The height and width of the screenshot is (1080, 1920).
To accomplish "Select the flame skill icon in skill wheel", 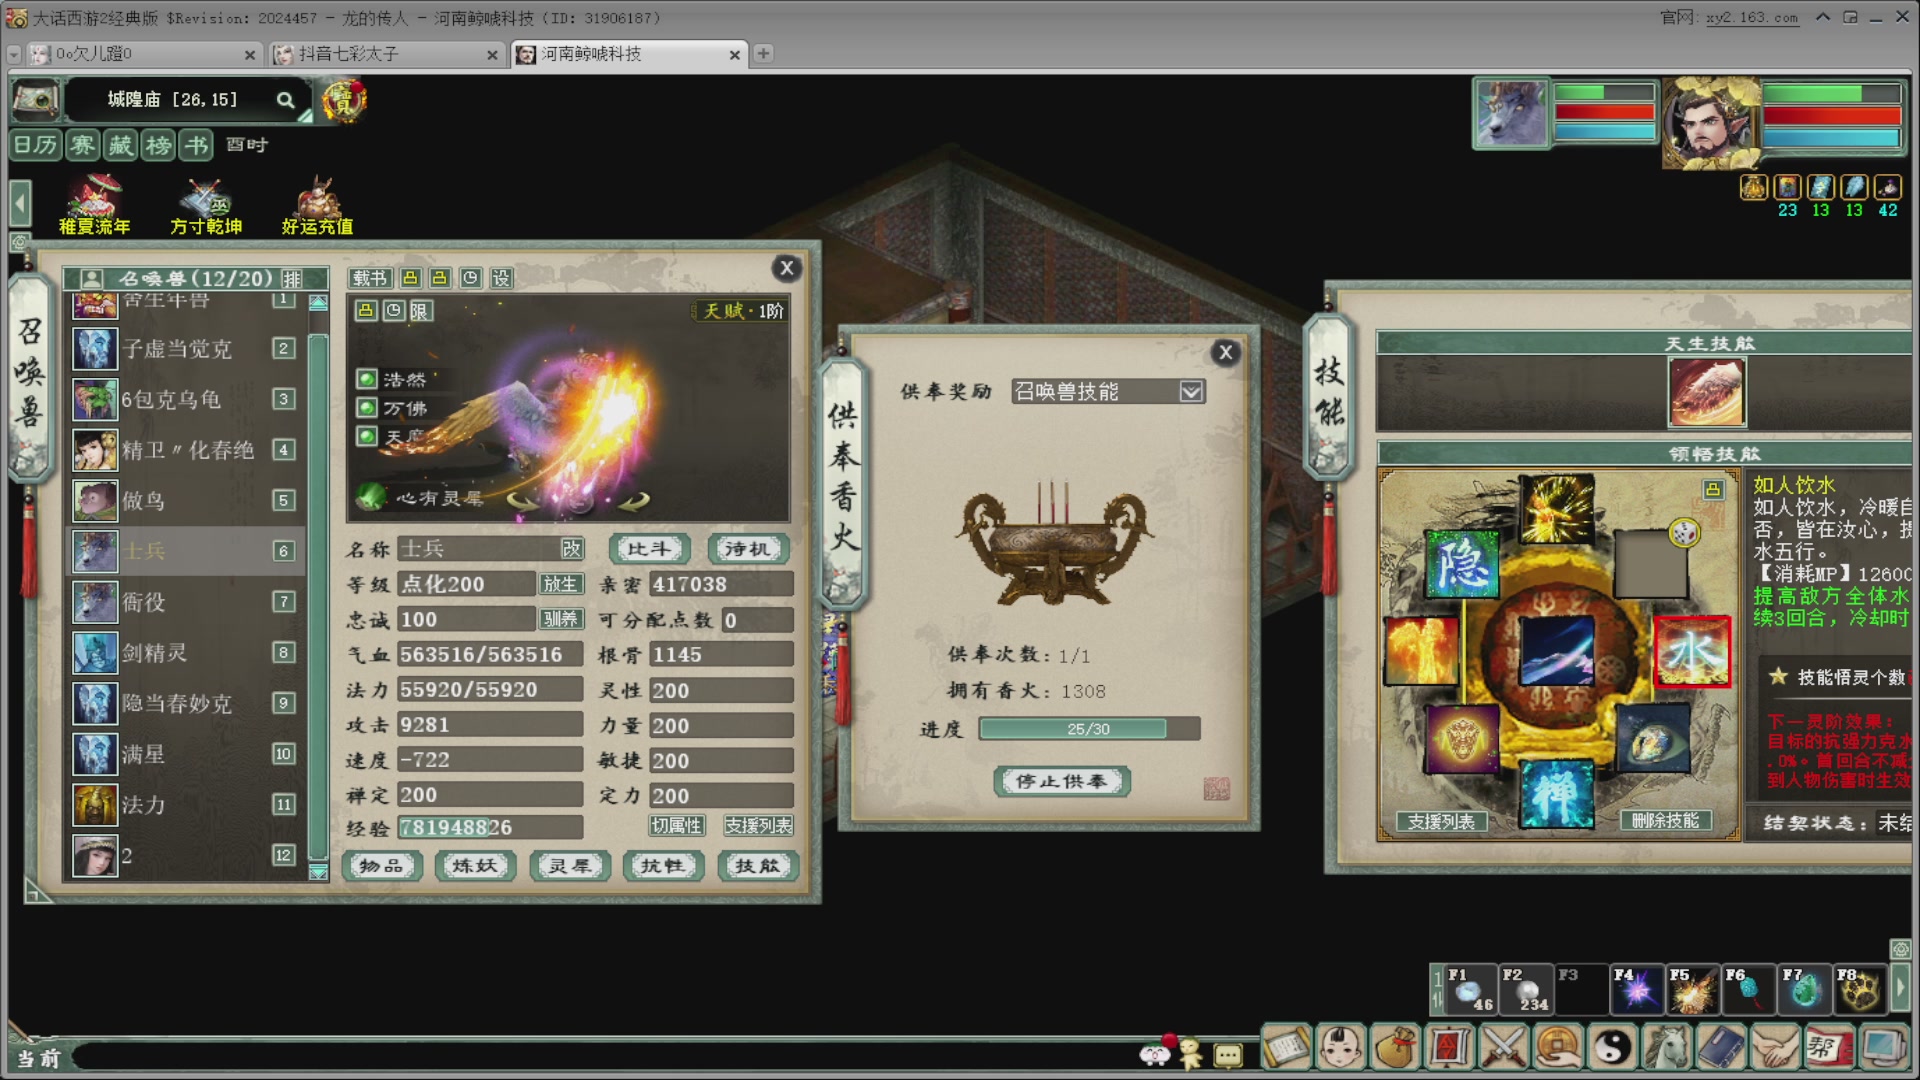I will pos(1421,651).
